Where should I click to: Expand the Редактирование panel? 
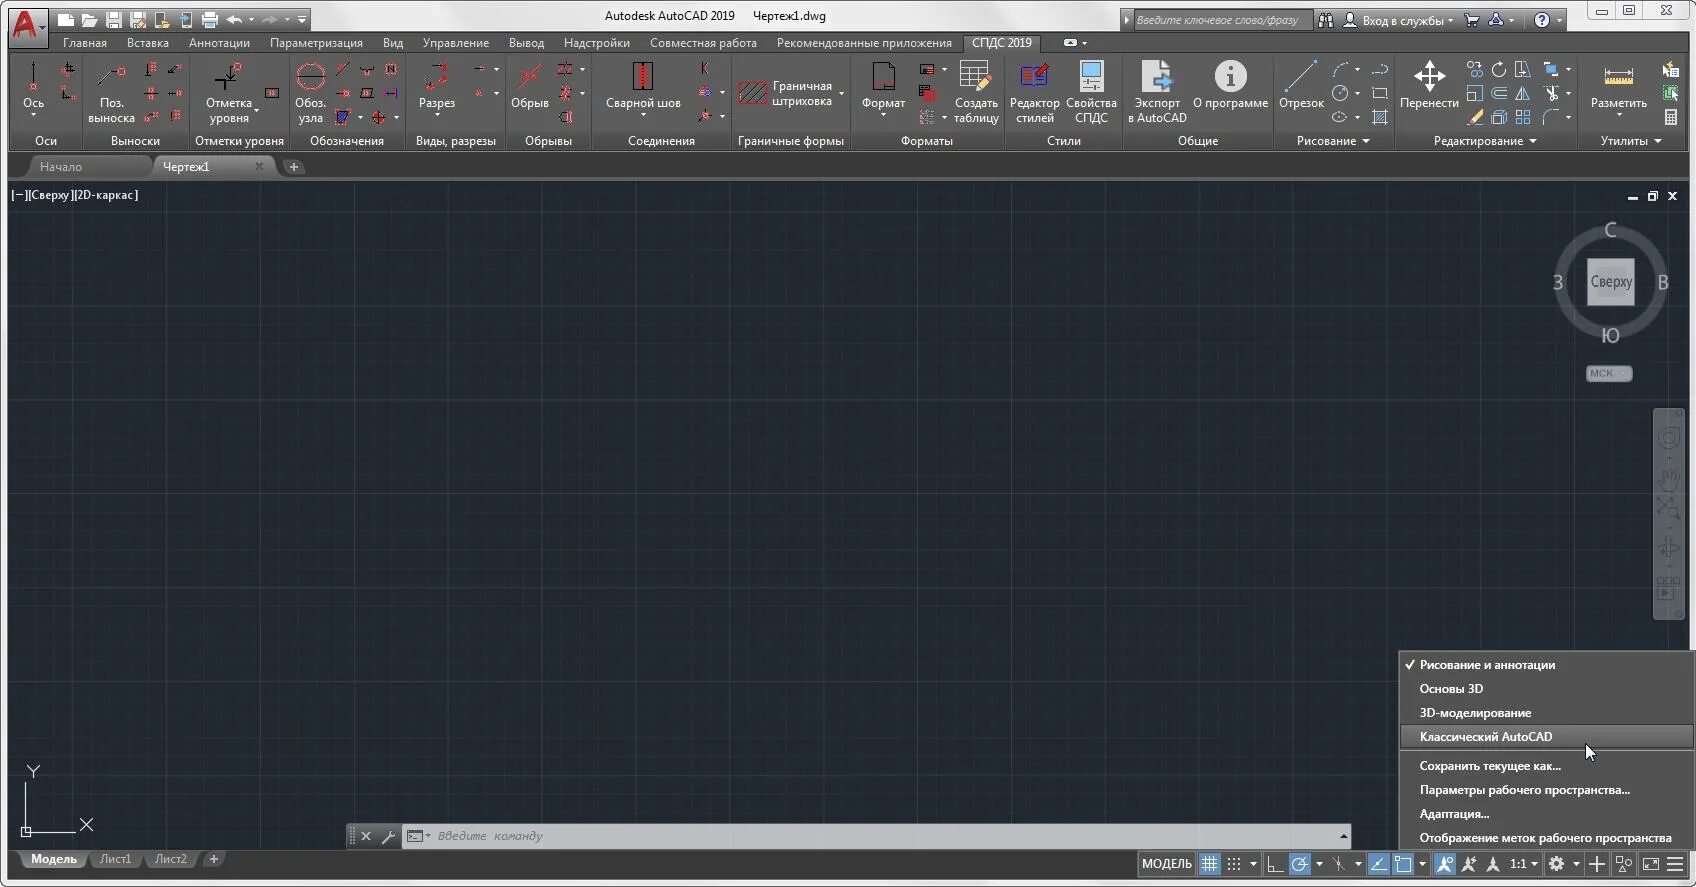tap(1485, 141)
